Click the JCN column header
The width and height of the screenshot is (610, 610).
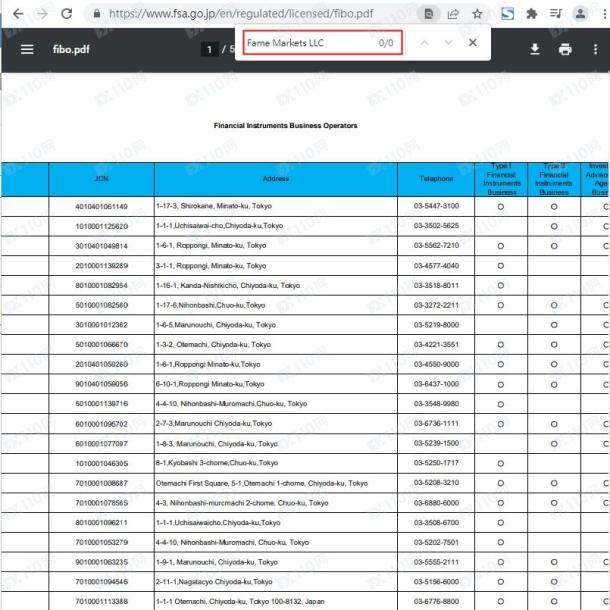(102, 179)
